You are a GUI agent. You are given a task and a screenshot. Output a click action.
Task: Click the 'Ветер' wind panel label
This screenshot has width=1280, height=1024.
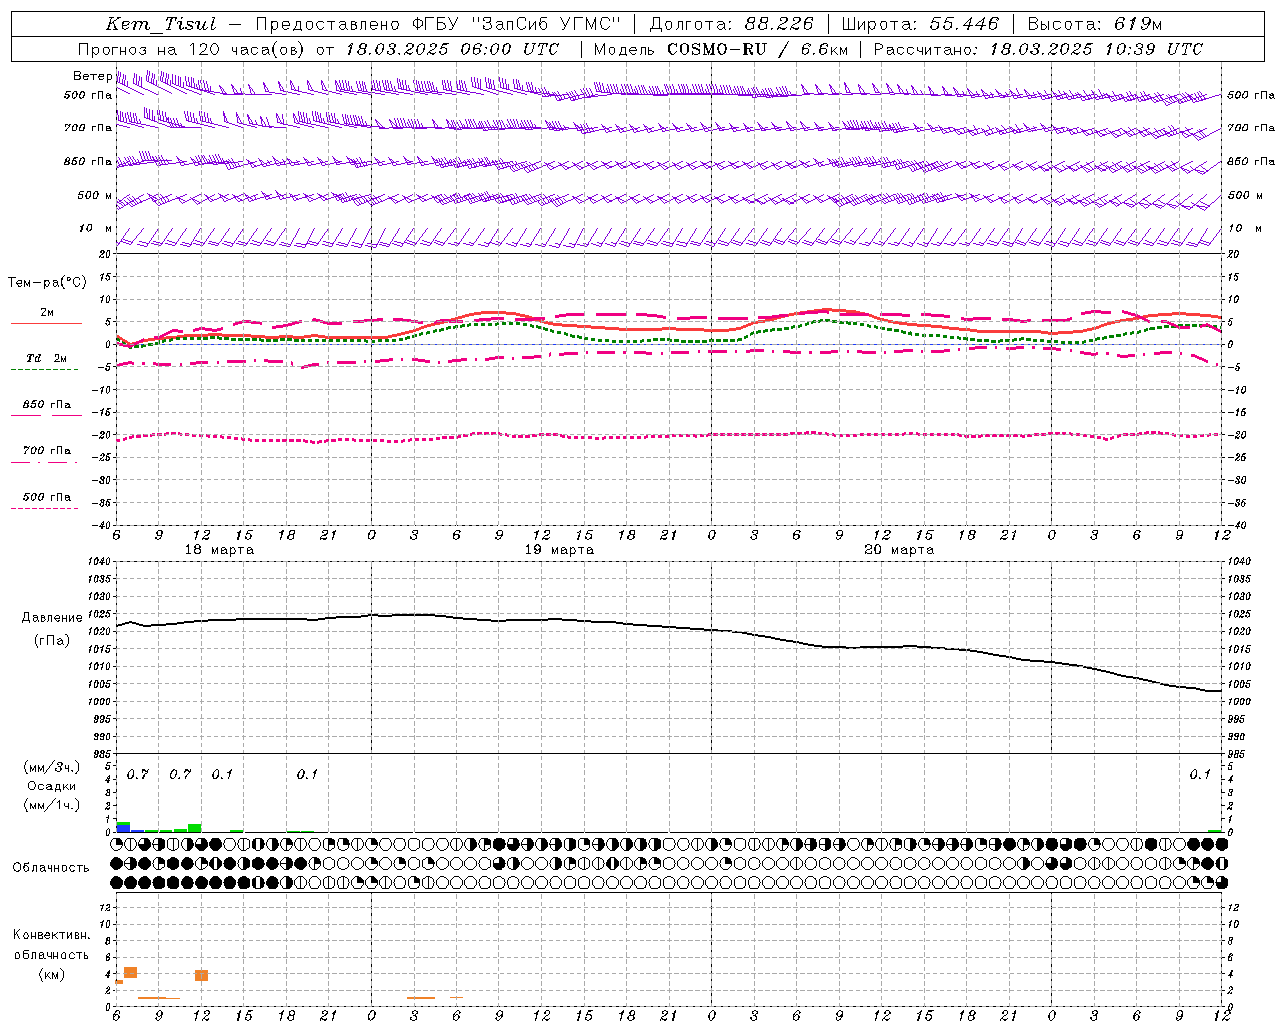pyautogui.click(x=92, y=76)
